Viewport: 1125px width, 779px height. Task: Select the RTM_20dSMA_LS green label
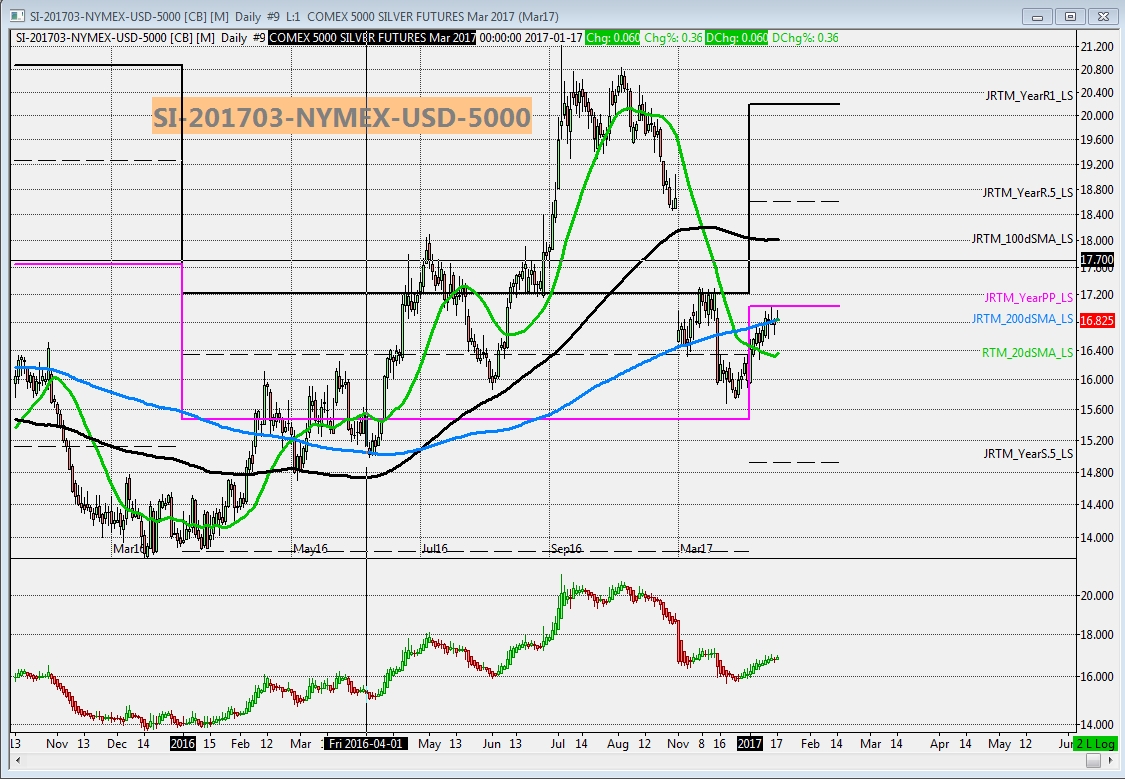tap(1027, 352)
